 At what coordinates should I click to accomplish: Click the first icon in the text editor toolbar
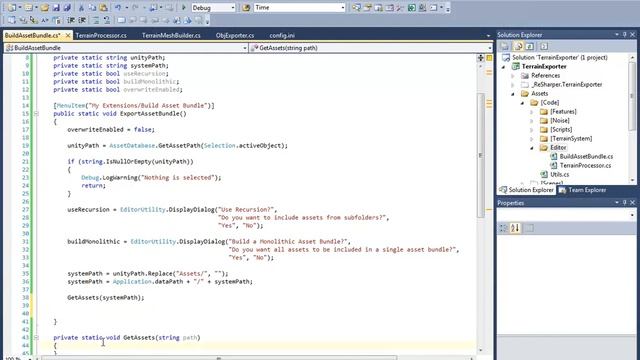tap(11, 20)
